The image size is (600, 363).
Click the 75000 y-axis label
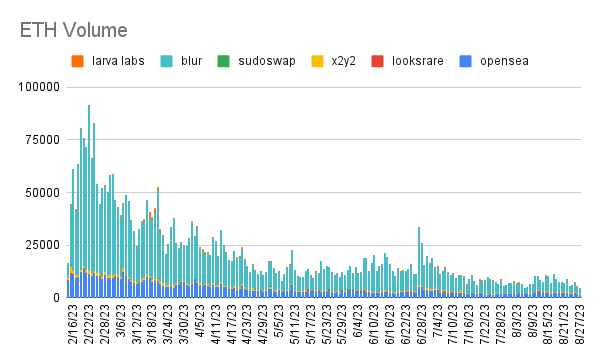click(43, 140)
